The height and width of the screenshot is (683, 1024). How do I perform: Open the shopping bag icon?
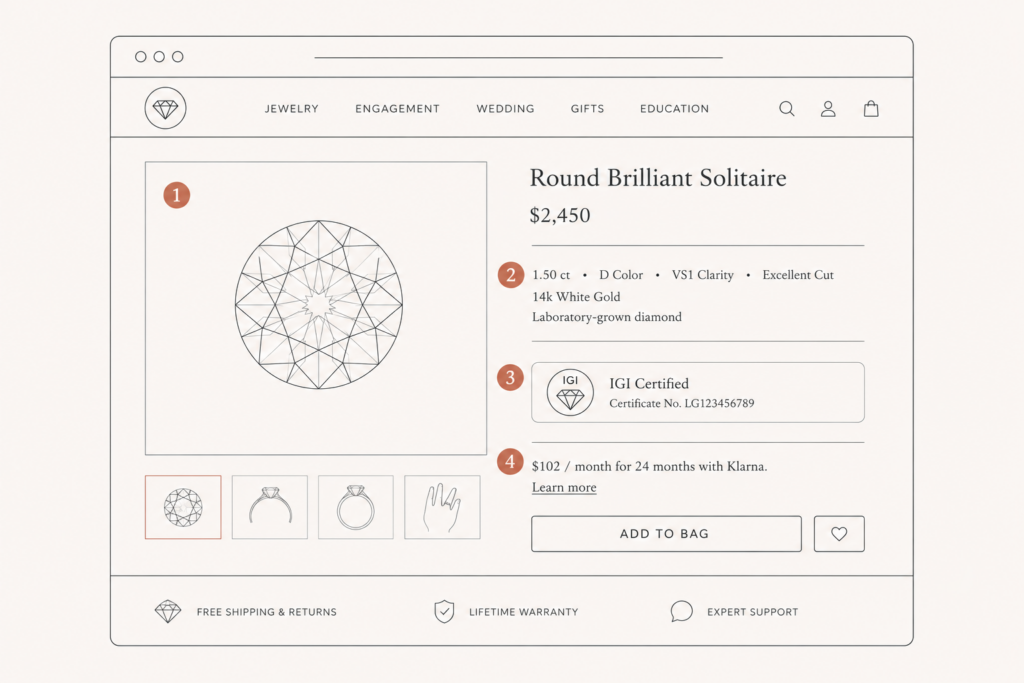pos(871,108)
